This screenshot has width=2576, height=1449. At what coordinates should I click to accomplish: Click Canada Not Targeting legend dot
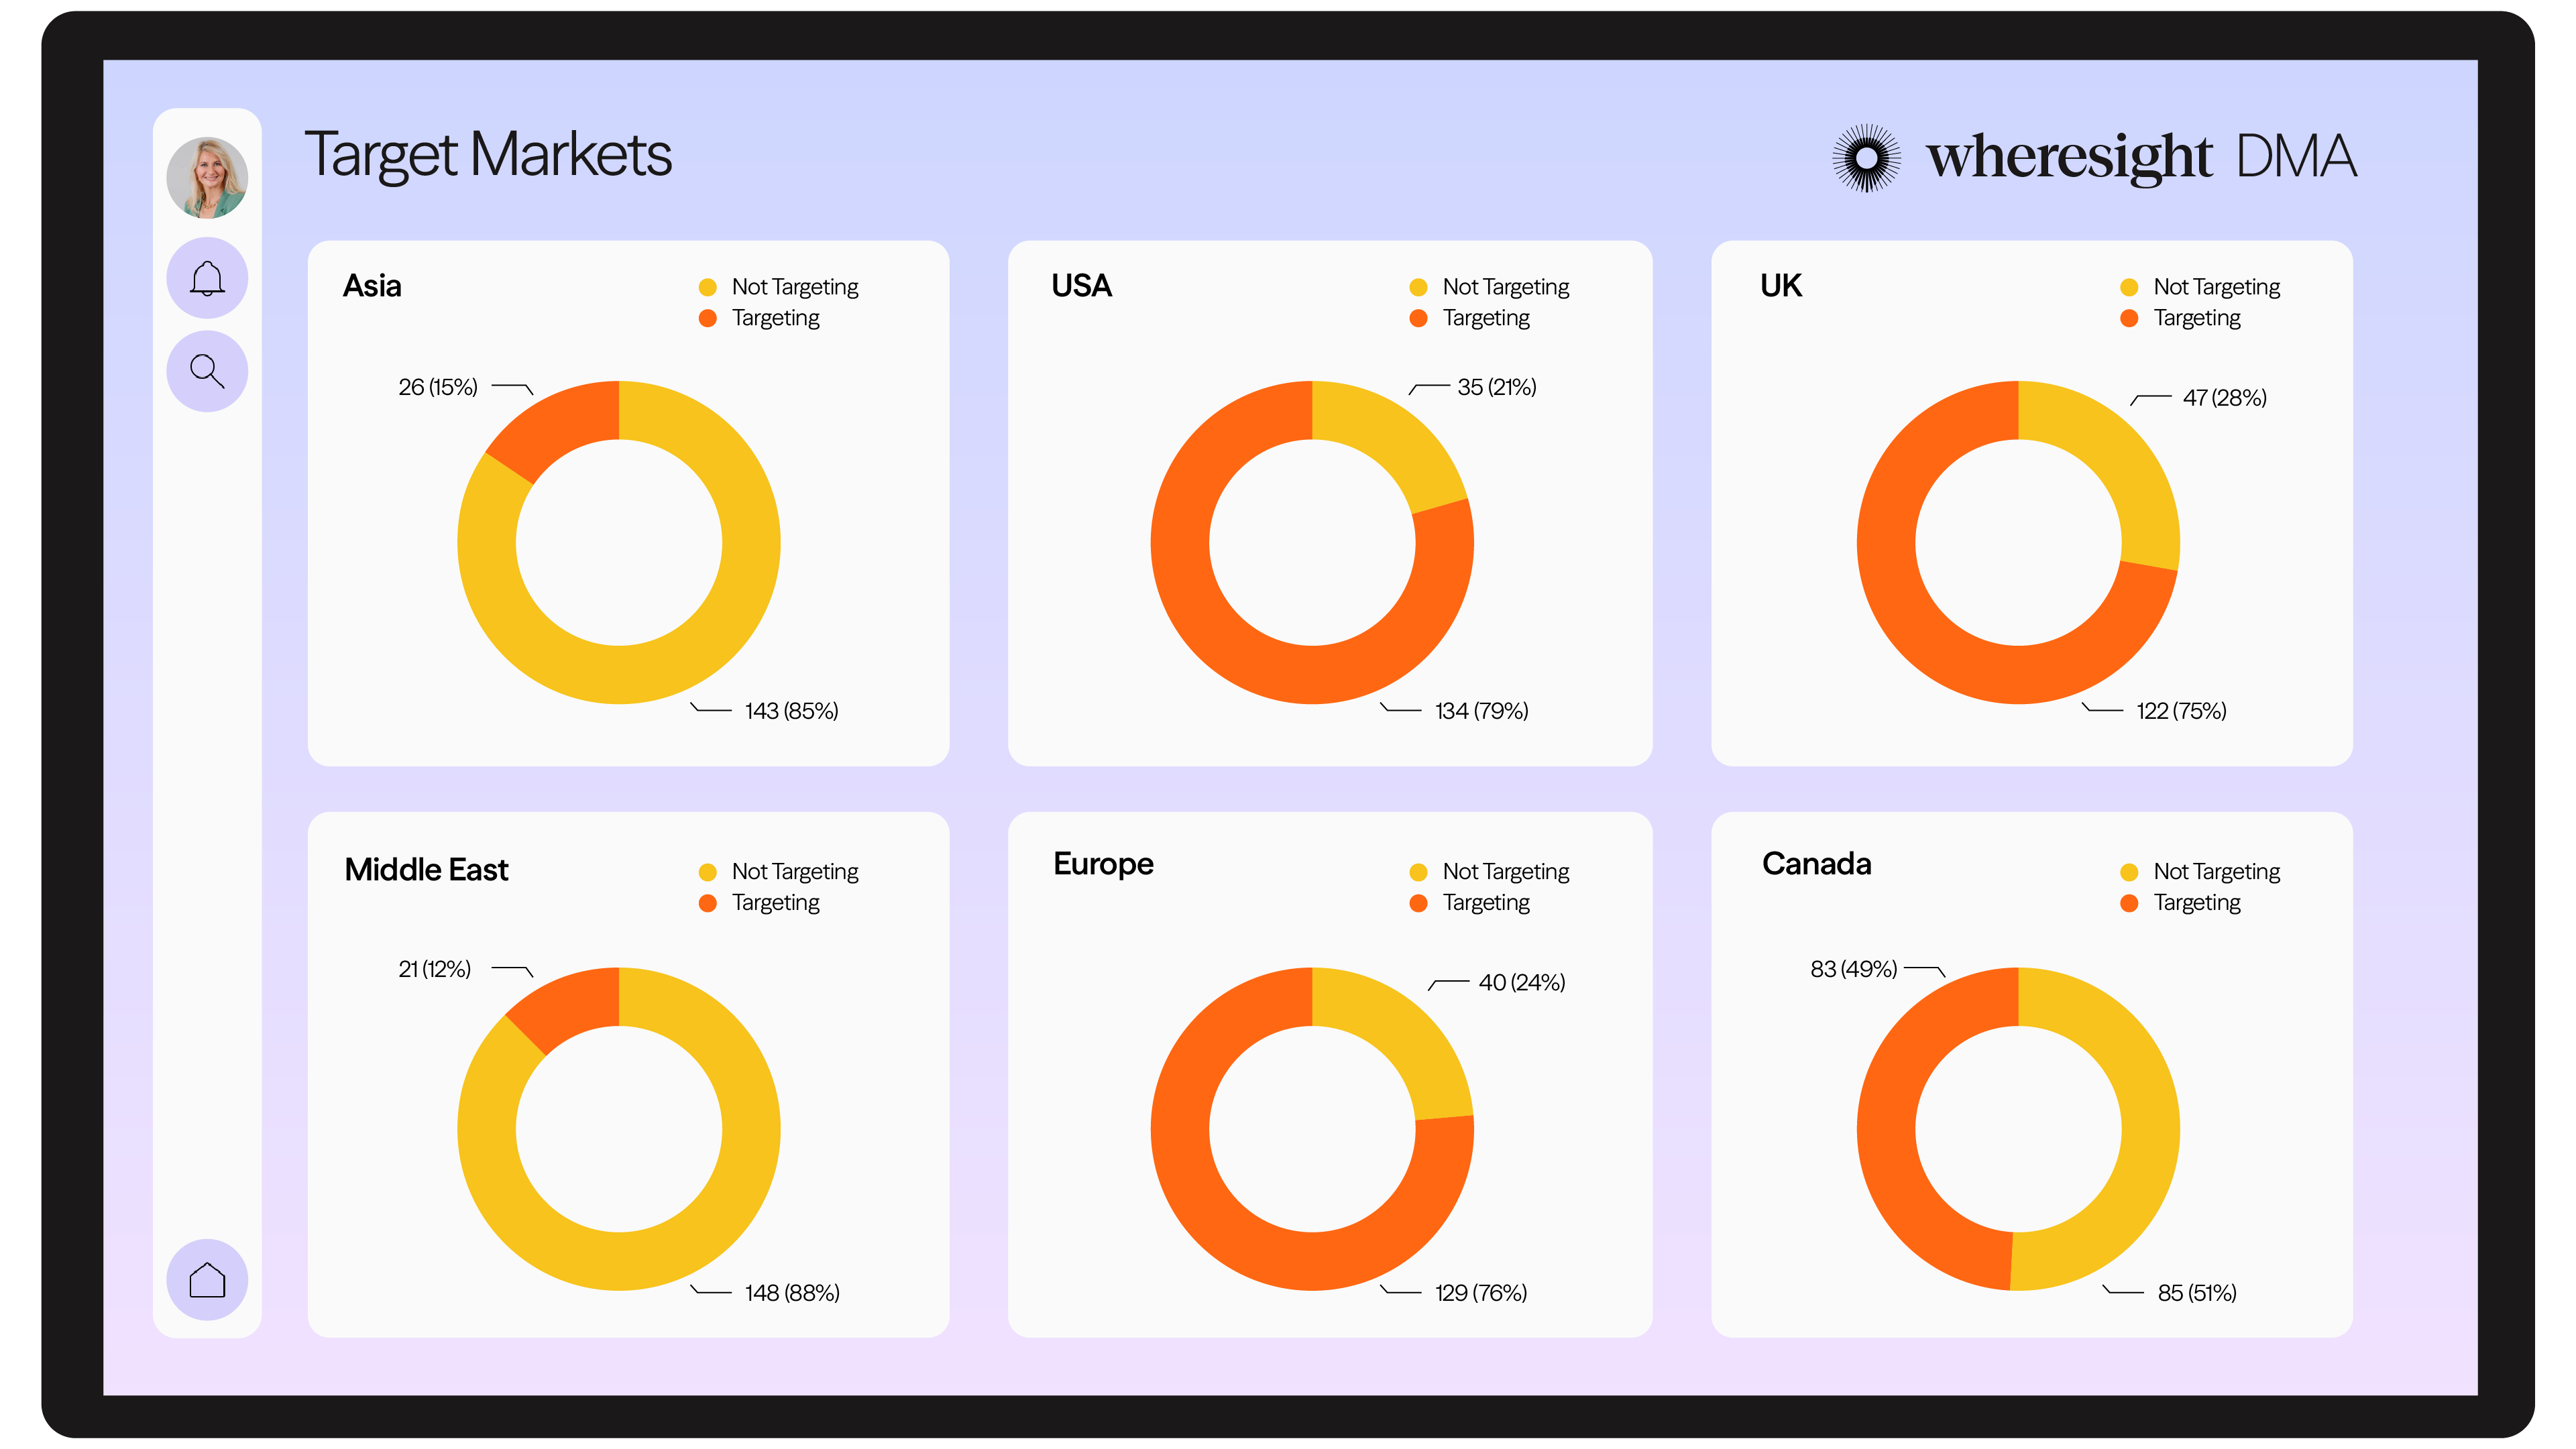(x=2129, y=872)
